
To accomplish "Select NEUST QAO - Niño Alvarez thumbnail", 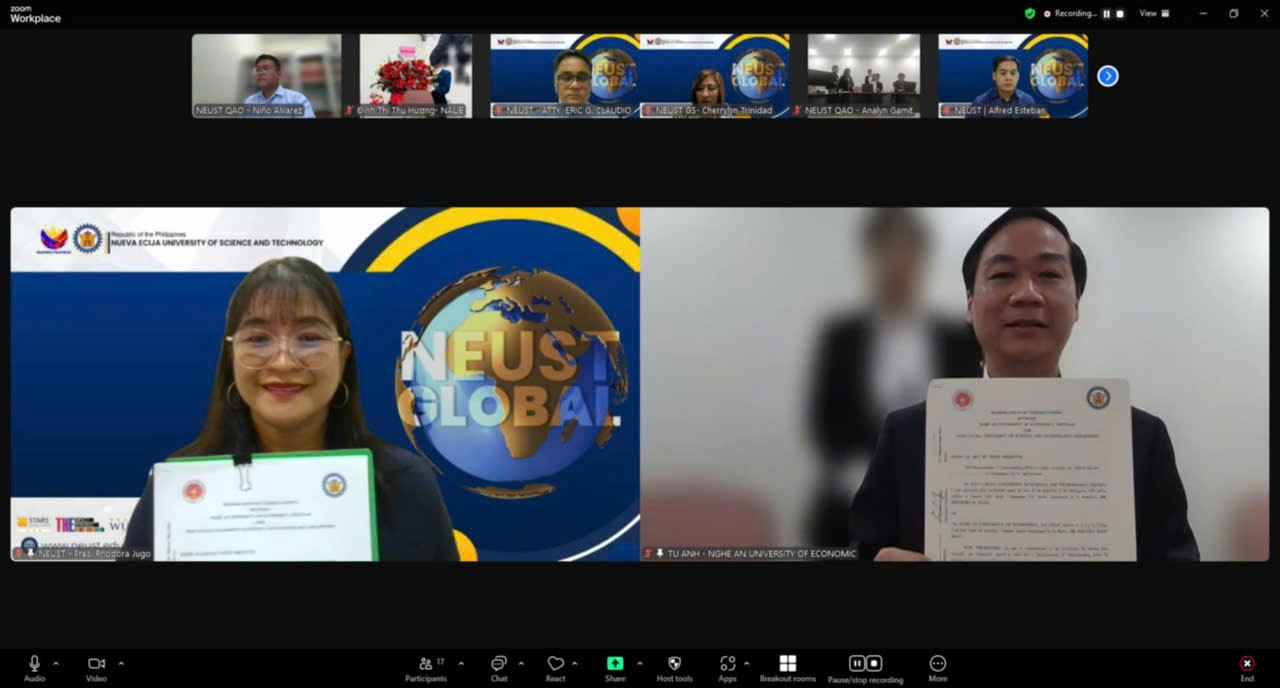I will (267, 76).
